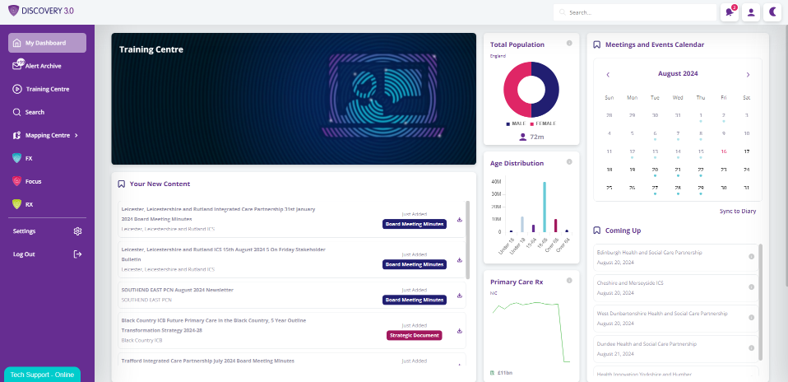
Task: Open RX shield icon in sidebar
Action: click(17, 205)
